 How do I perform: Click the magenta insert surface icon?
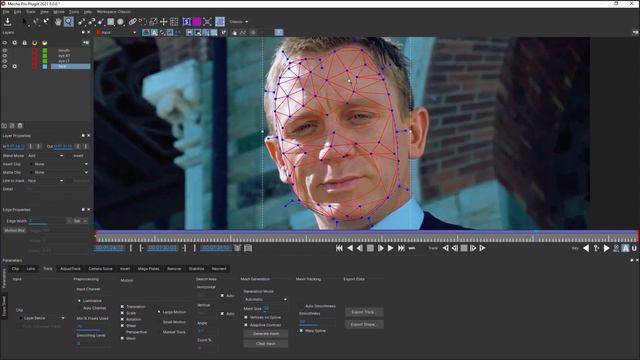click(x=197, y=22)
